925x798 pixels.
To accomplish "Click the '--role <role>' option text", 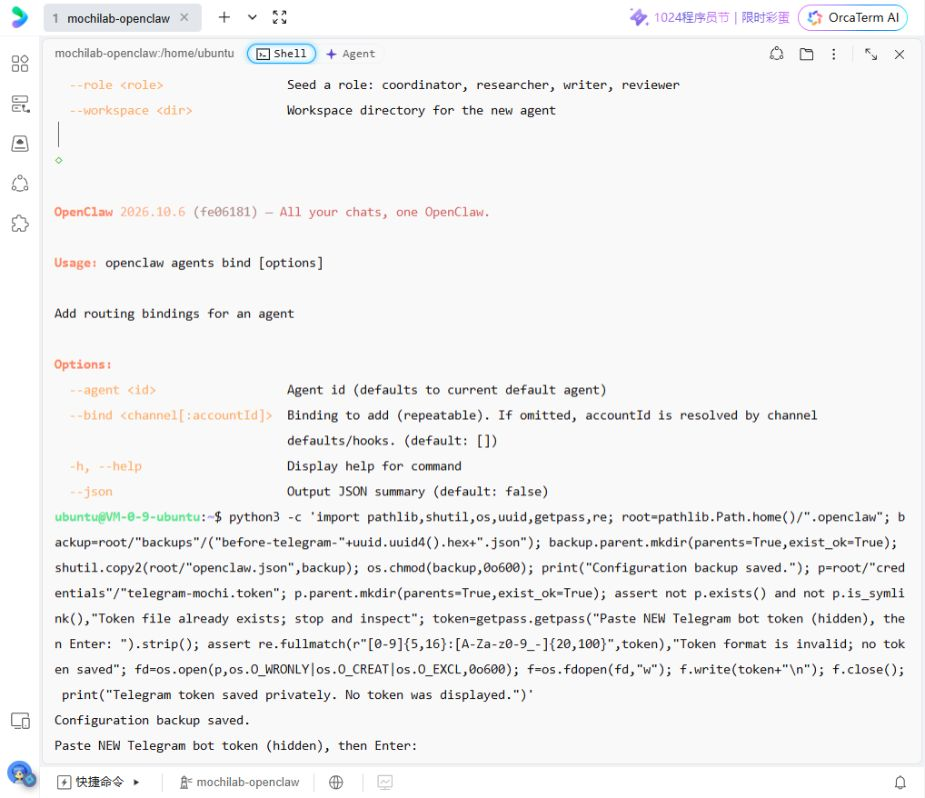I will pos(116,85).
